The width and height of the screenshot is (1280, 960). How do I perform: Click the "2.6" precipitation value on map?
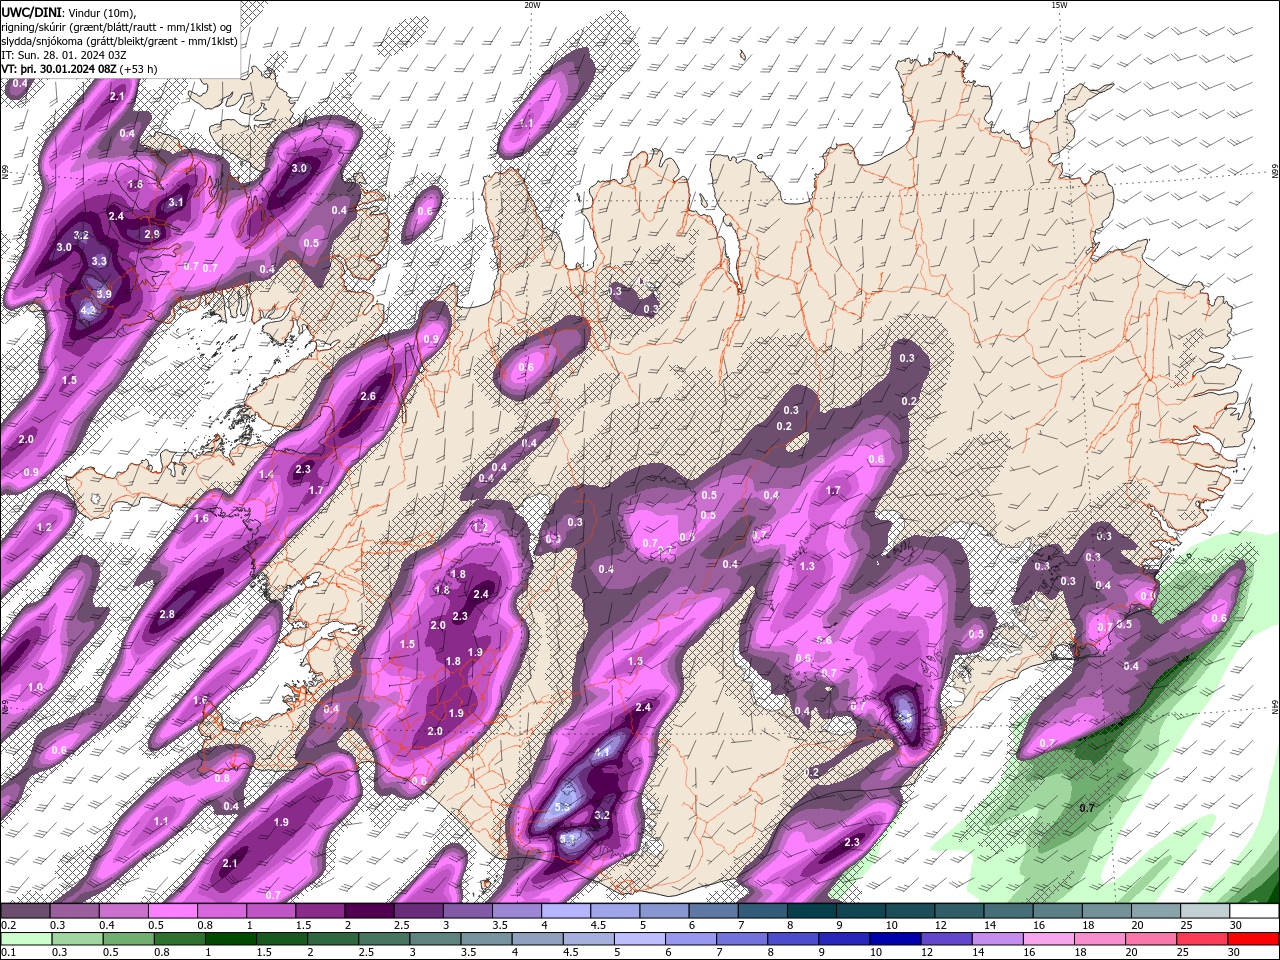(368, 396)
